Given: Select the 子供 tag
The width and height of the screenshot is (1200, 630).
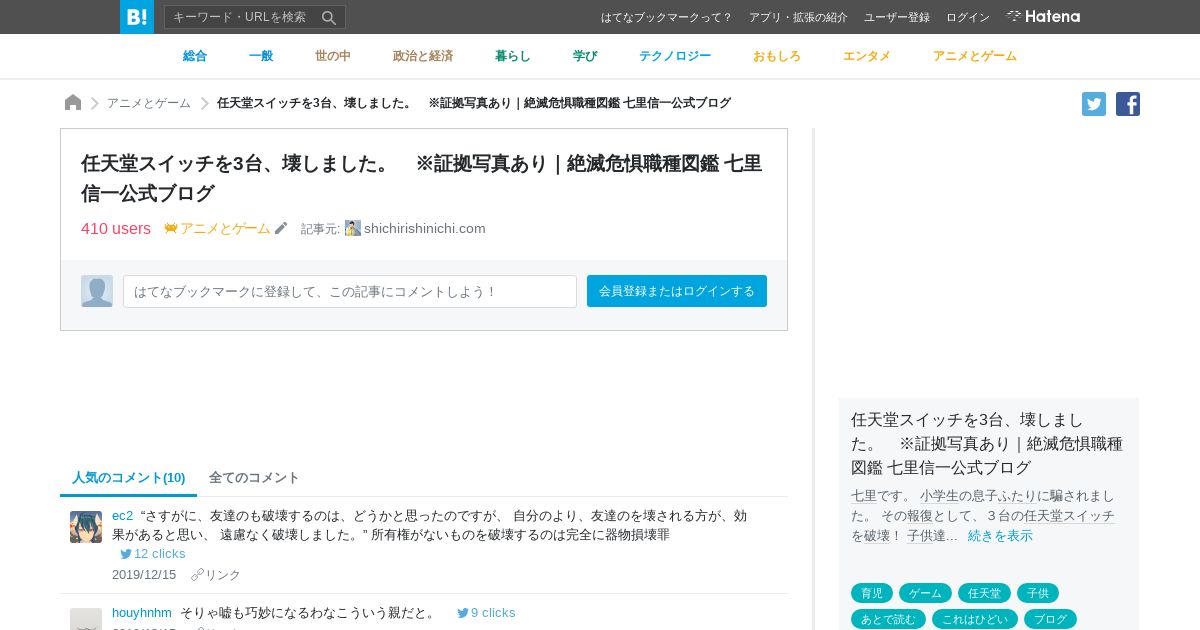Looking at the screenshot, I should (x=1038, y=593).
